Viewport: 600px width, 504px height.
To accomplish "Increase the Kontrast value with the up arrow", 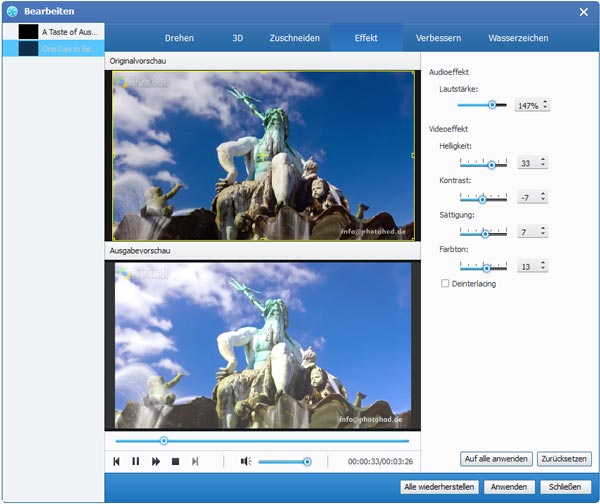I will pyautogui.click(x=543, y=194).
